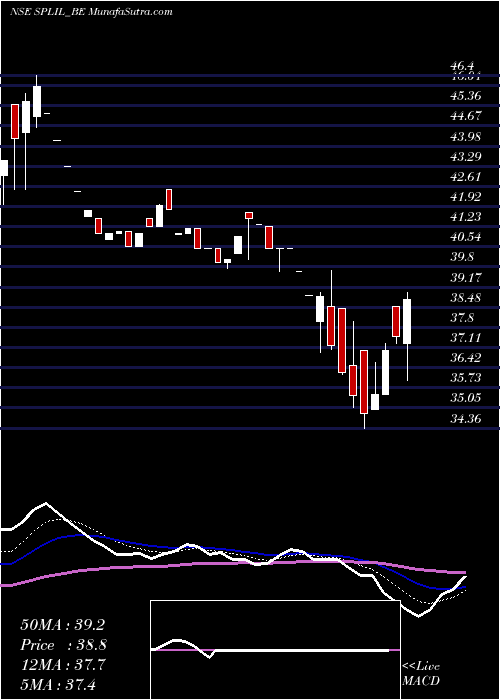Click the 34.36 price axis label
The height and width of the screenshot is (700, 500).
coord(466,418)
